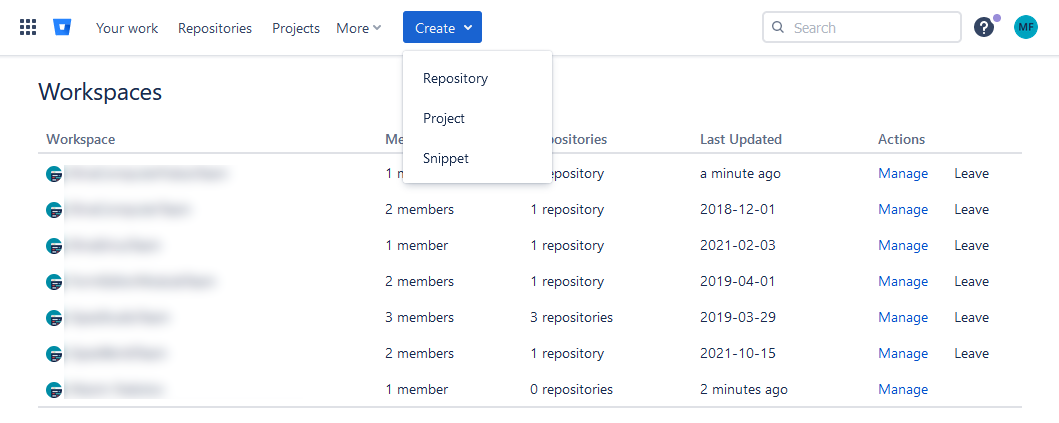Click the Actions column header
Screen dimensions: 1059x423
(x=902, y=139)
